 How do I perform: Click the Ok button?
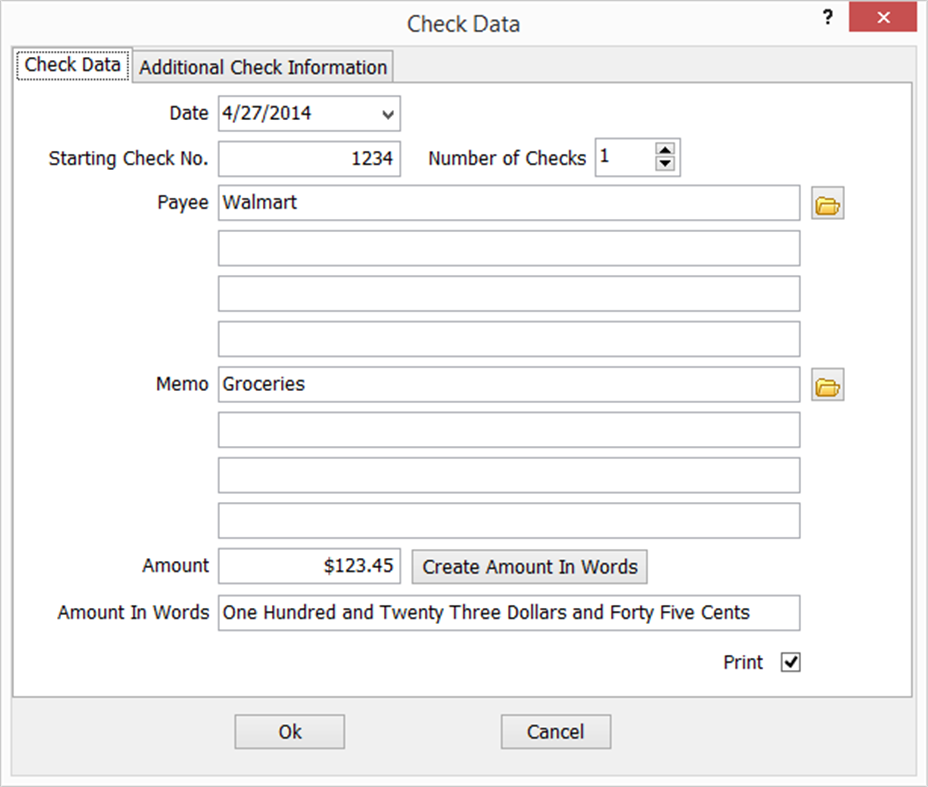[x=289, y=731]
